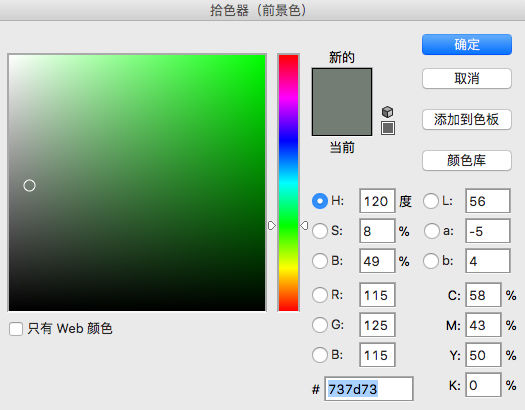Click the Y field showing 50
525x410 pixels.
(483, 355)
